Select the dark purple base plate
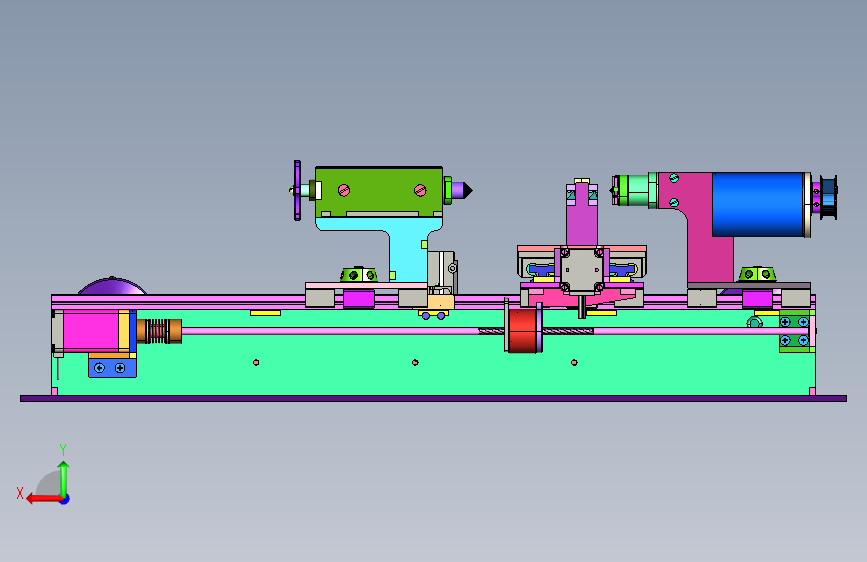 (x=434, y=398)
